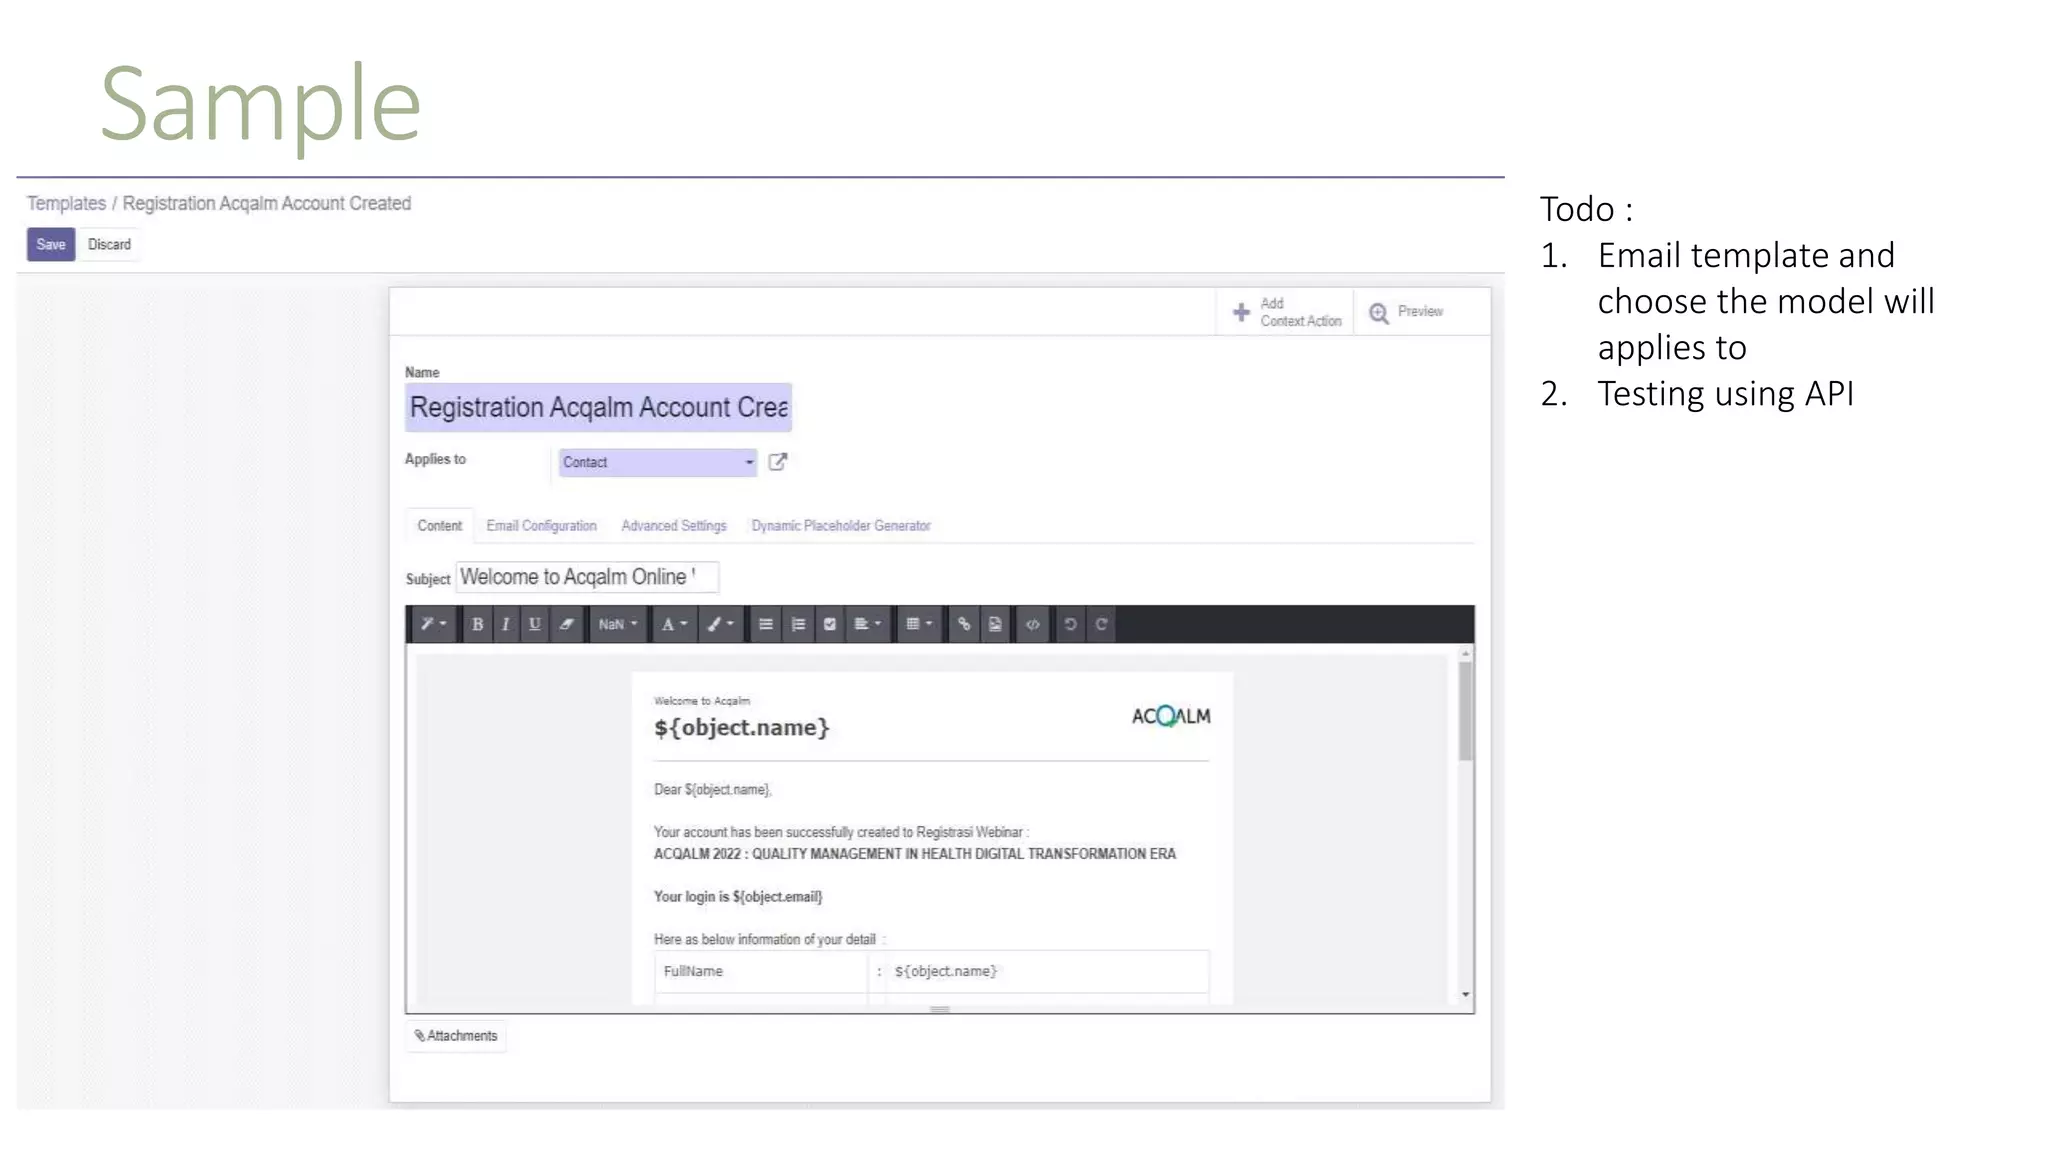Toggle underline formatting in editor toolbar
This screenshot has height=1152, width=2048.
[x=535, y=624]
